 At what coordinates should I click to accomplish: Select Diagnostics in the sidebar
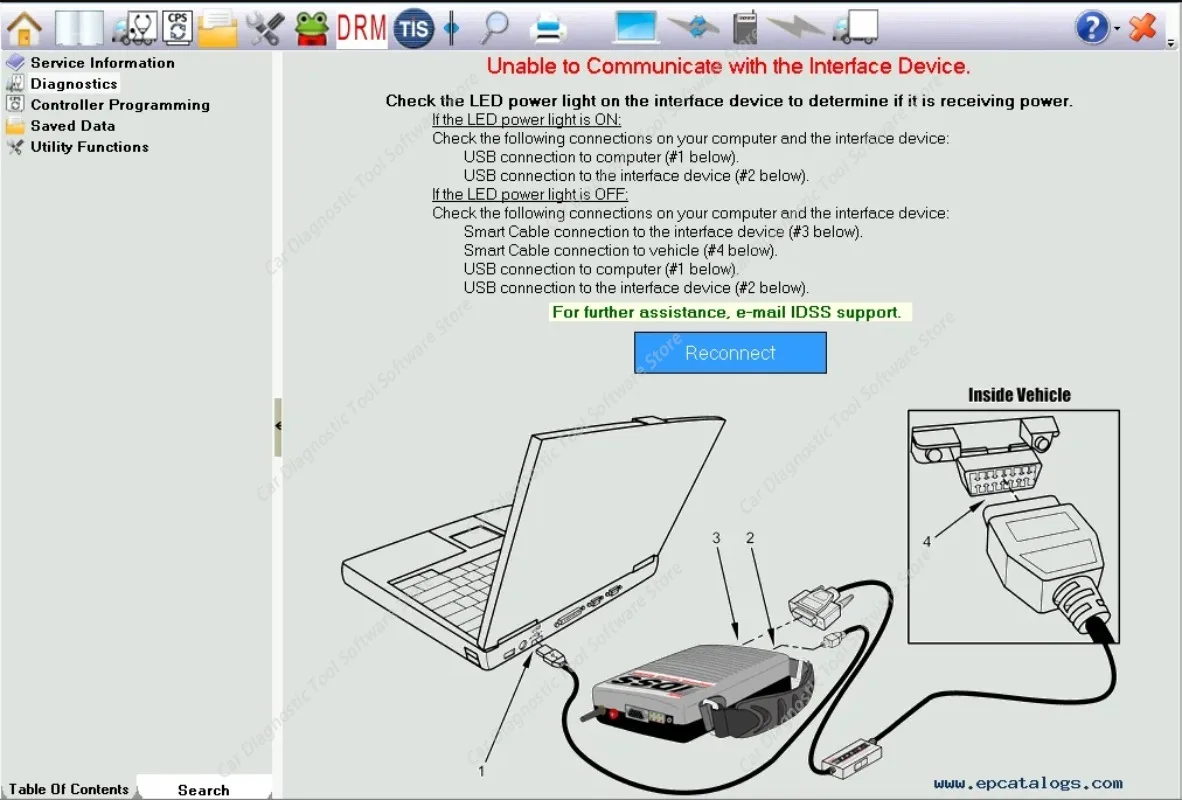click(x=74, y=84)
